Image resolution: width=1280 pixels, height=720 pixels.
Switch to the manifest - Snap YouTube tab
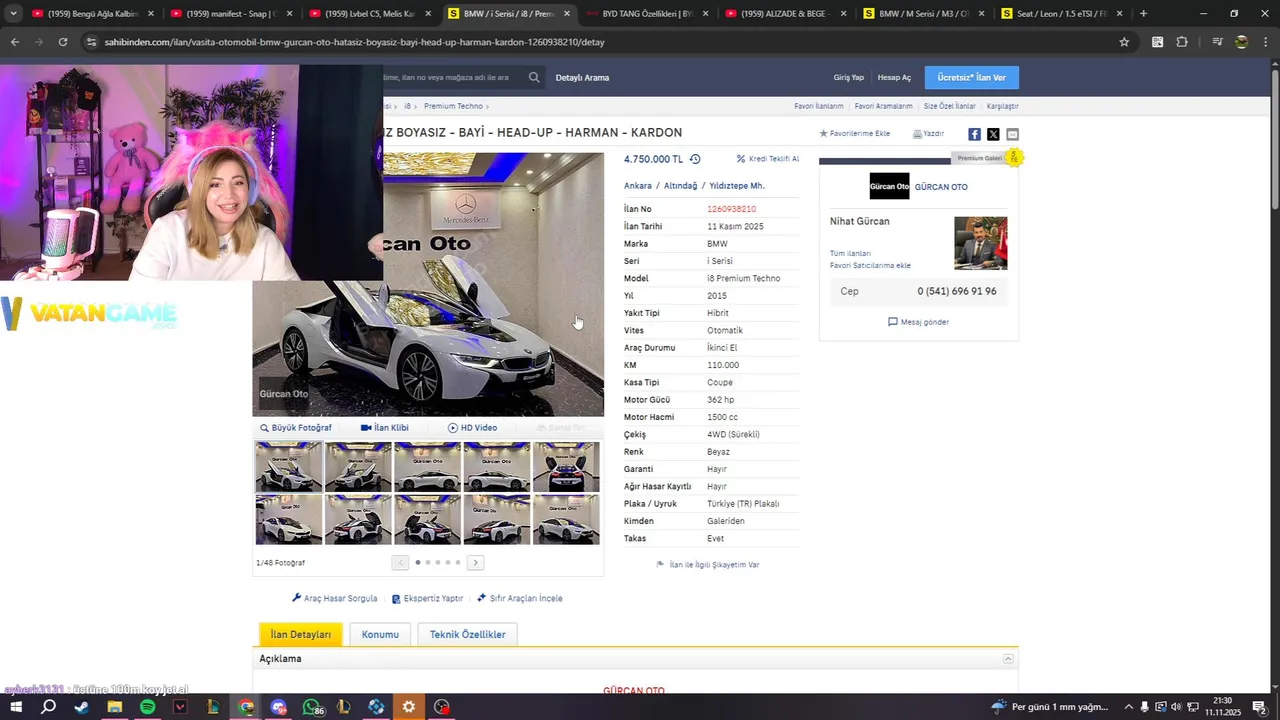click(x=230, y=14)
